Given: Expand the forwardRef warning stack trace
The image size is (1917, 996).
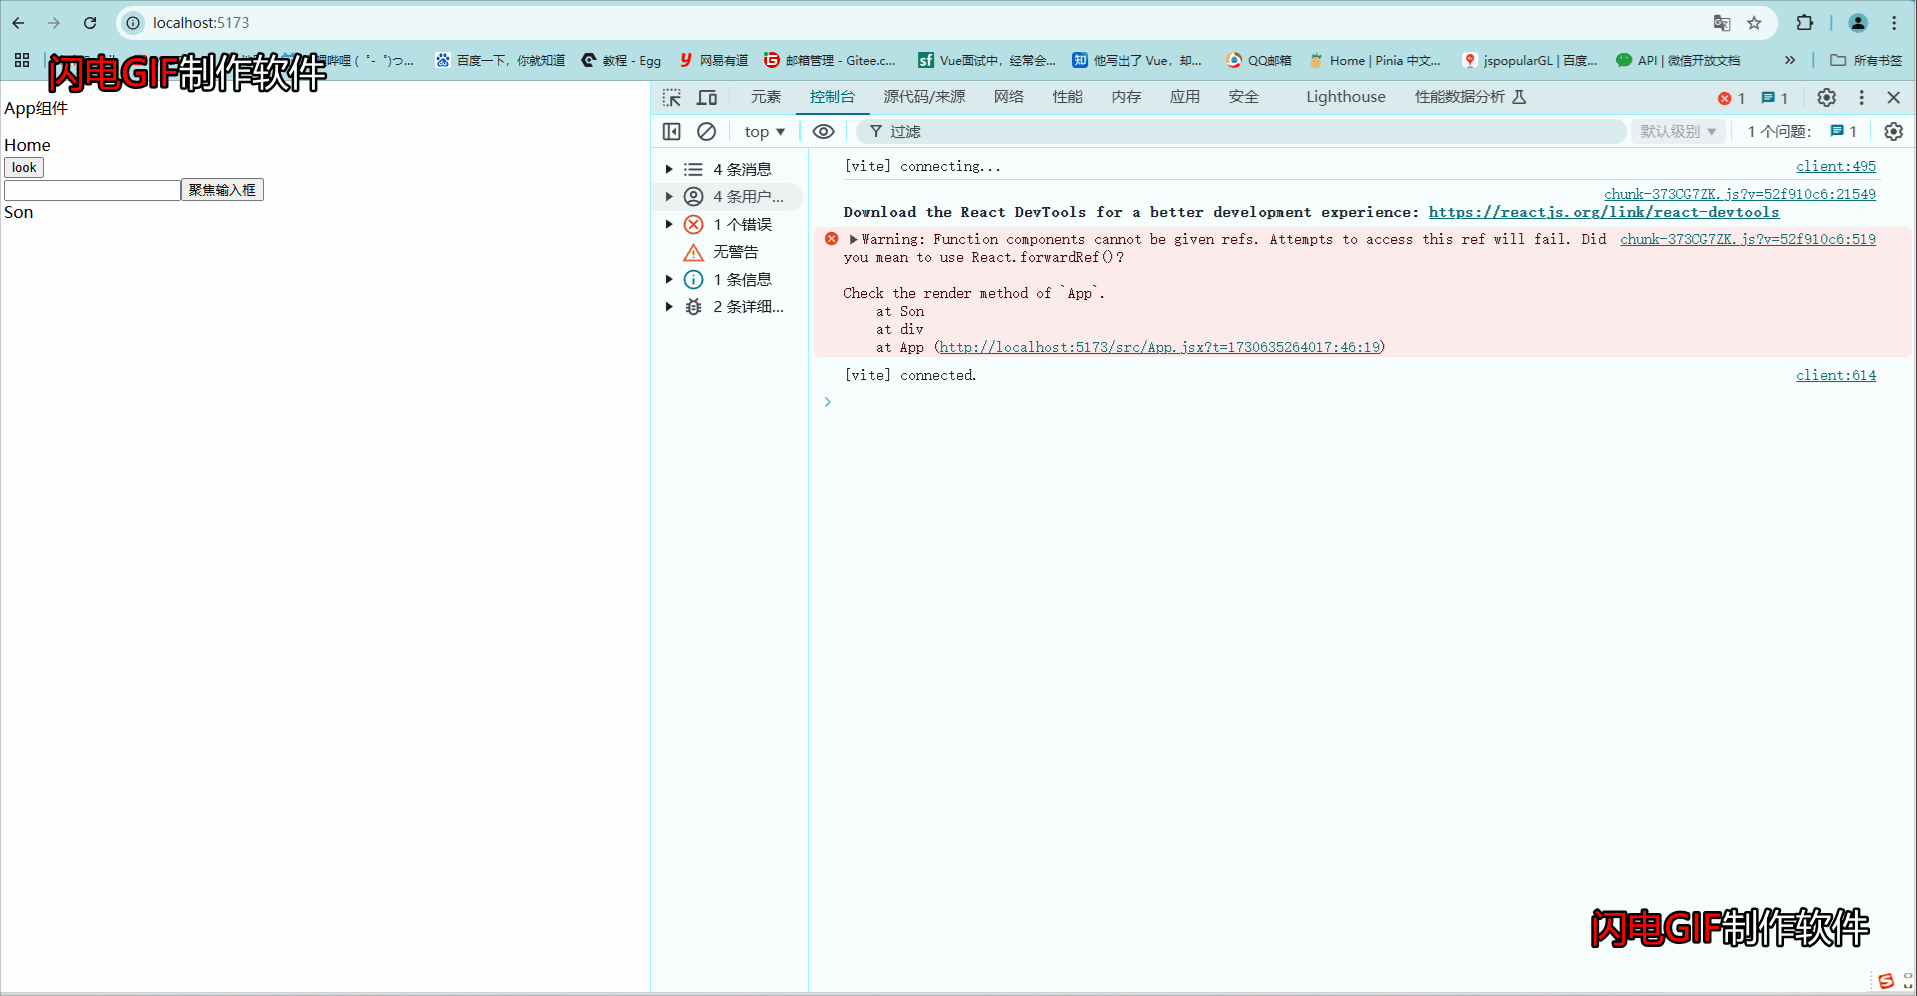Looking at the screenshot, I should [853, 239].
